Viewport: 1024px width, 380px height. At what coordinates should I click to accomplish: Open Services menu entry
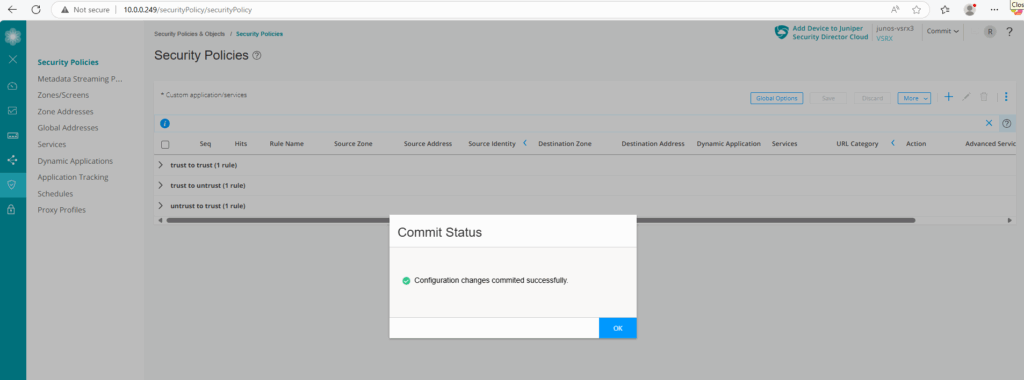[x=52, y=144]
